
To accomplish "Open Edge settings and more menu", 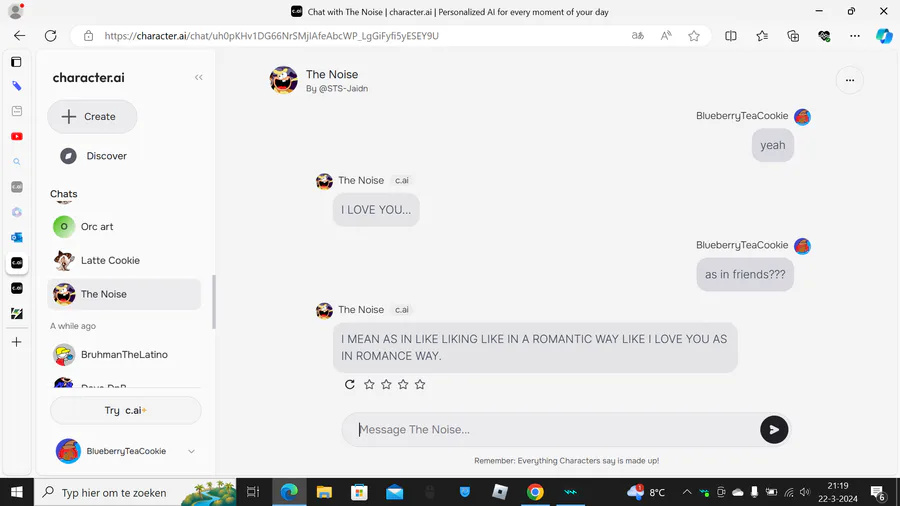I will (x=855, y=36).
